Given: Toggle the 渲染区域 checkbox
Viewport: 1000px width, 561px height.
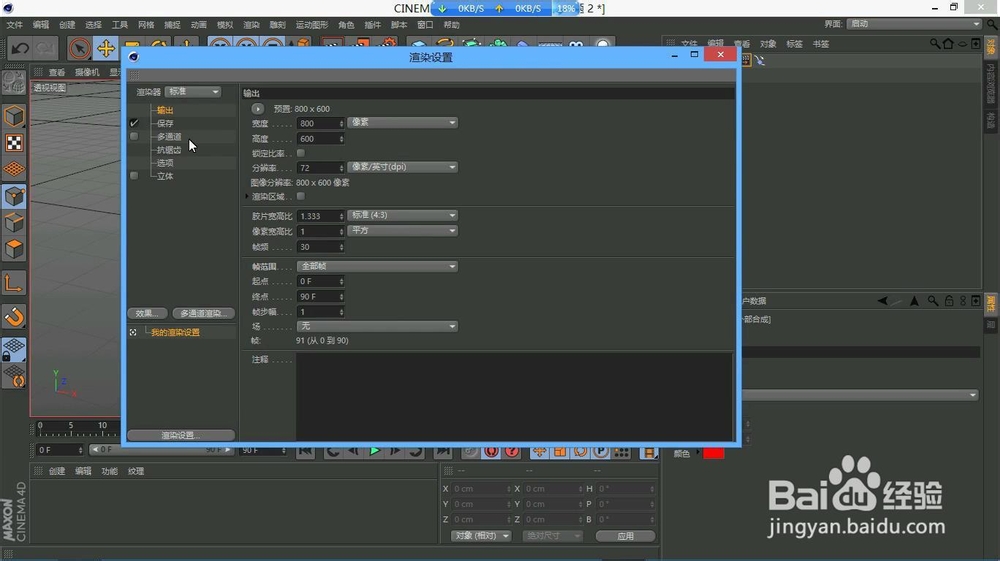Looking at the screenshot, I should (x=301, y=196).
